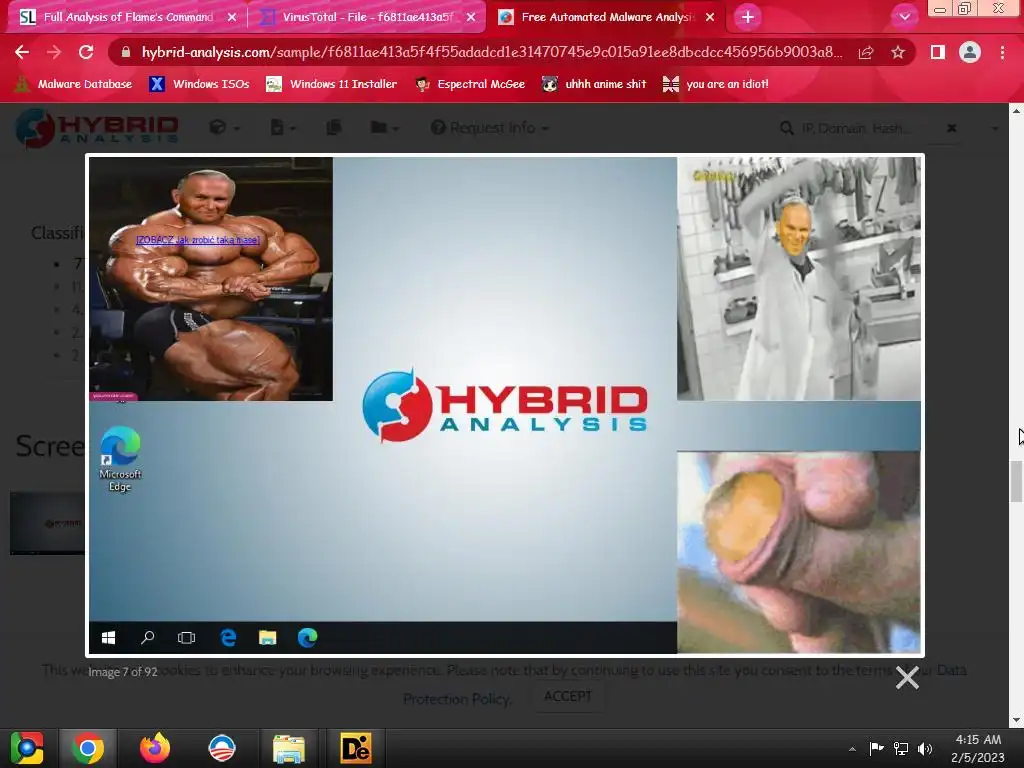Click the address bar URL field
Image resolution: width=1024 pixels, height=768 pixels.
[x=491, y=52]
